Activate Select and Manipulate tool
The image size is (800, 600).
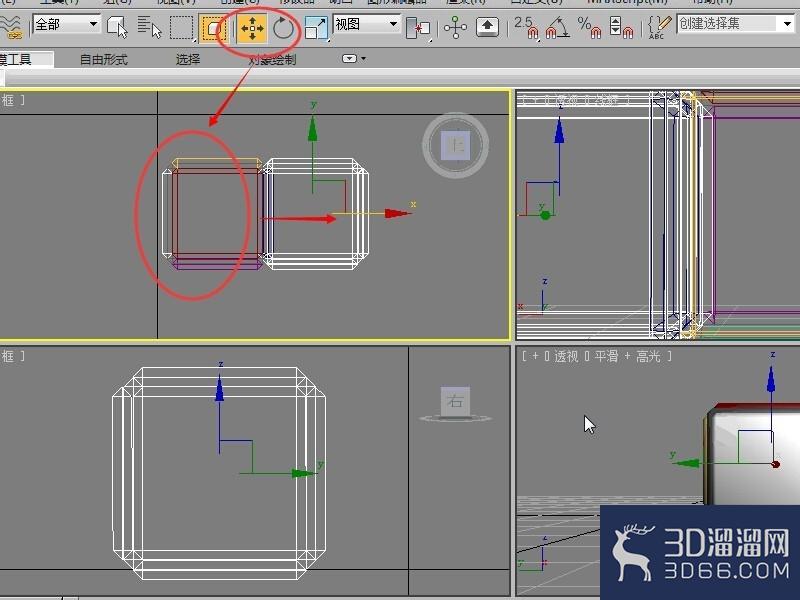[455, 27]
